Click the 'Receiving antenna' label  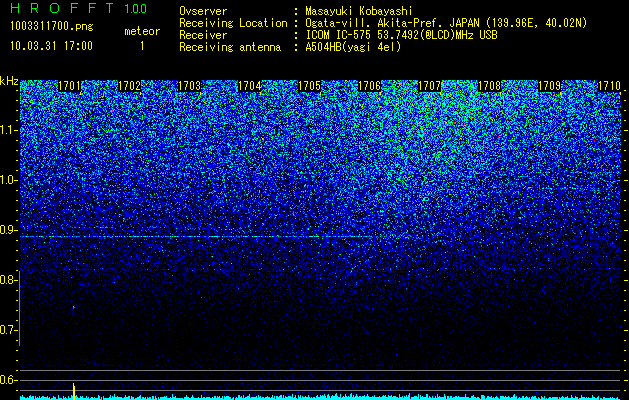click(x=230, y=47)
